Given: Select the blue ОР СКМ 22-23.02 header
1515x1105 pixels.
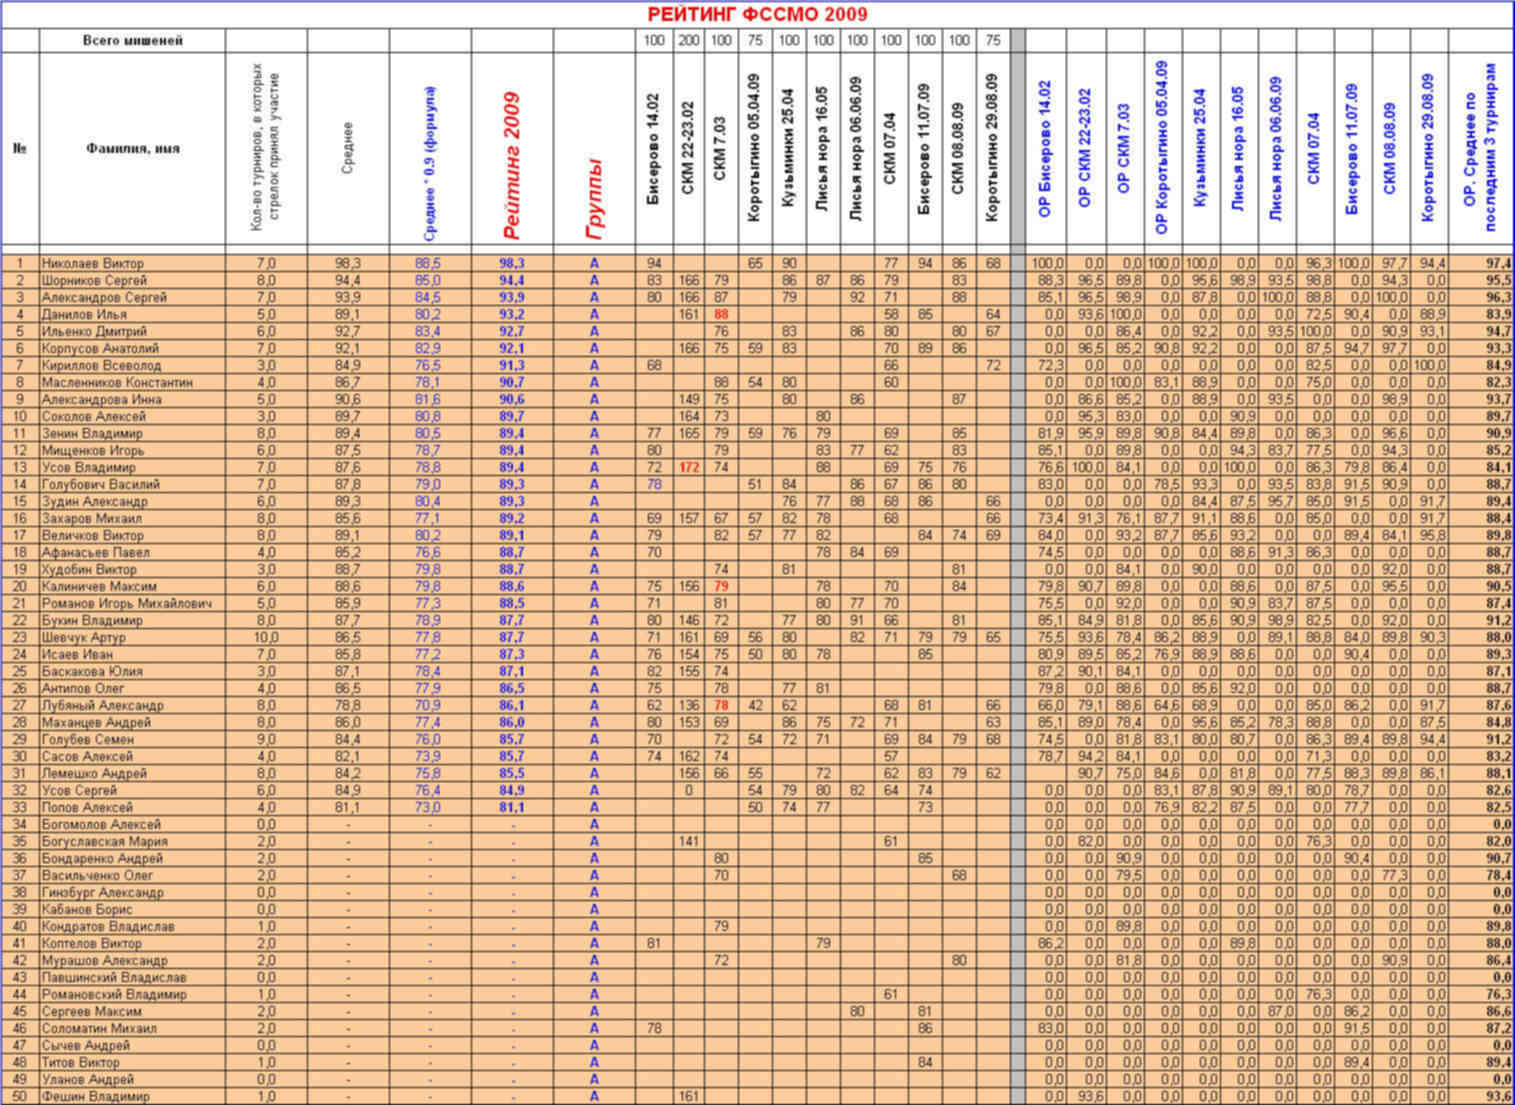Looking at the screenshot, I should click(1085, 150).
